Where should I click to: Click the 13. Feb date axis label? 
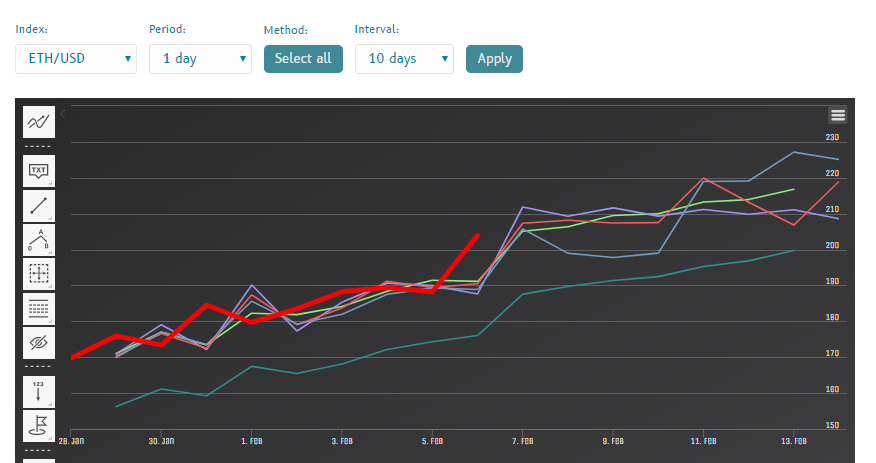coord(794,441)
